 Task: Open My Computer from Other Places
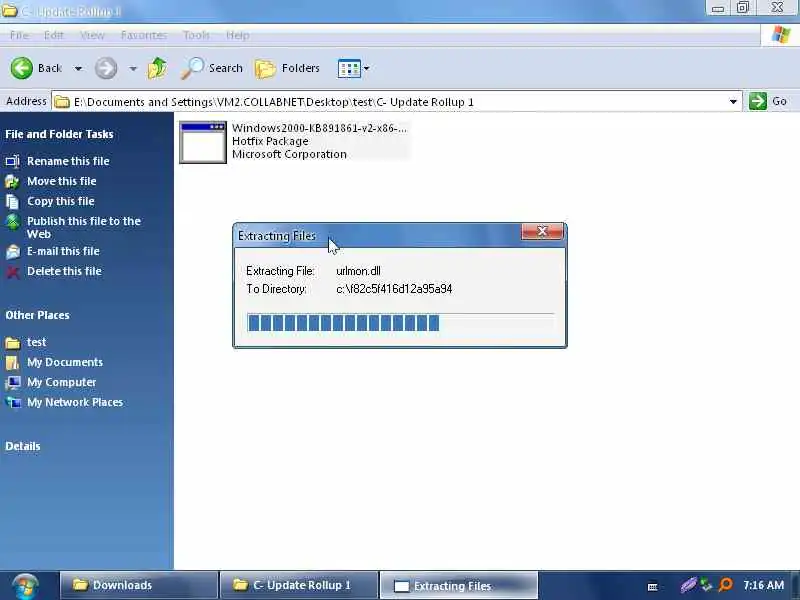pyautogui.click(x=61, y=382)
